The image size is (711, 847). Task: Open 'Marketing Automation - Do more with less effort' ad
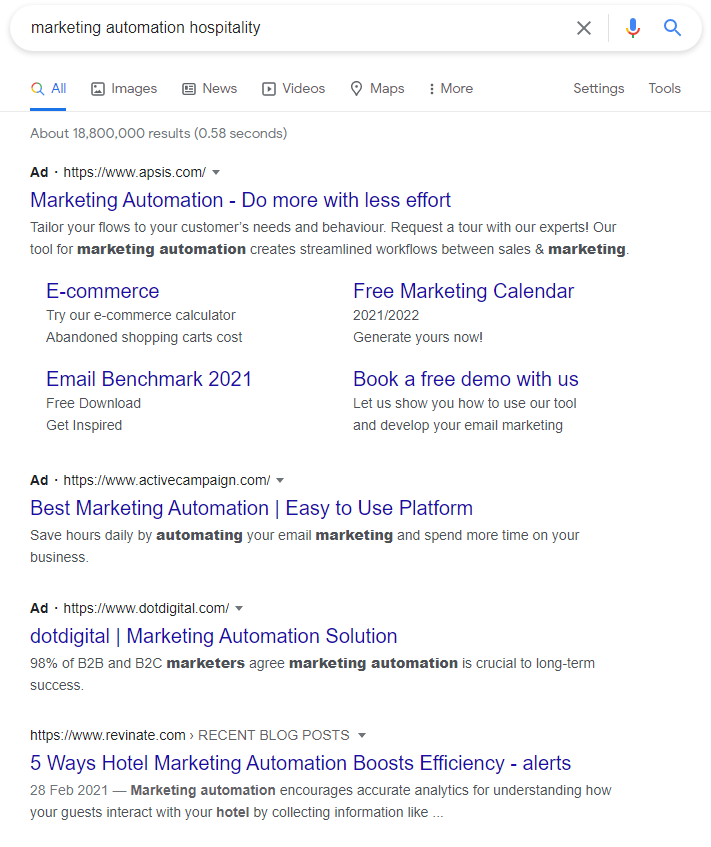click(x=240, y=200)
